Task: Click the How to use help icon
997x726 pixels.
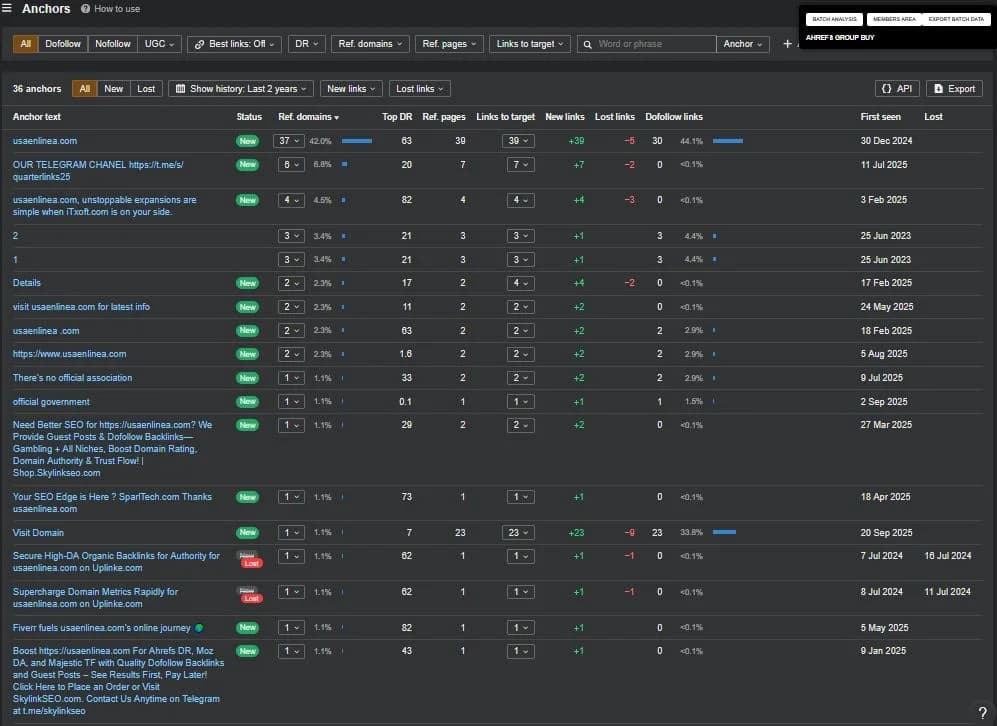Action: [x=85, y=9]
